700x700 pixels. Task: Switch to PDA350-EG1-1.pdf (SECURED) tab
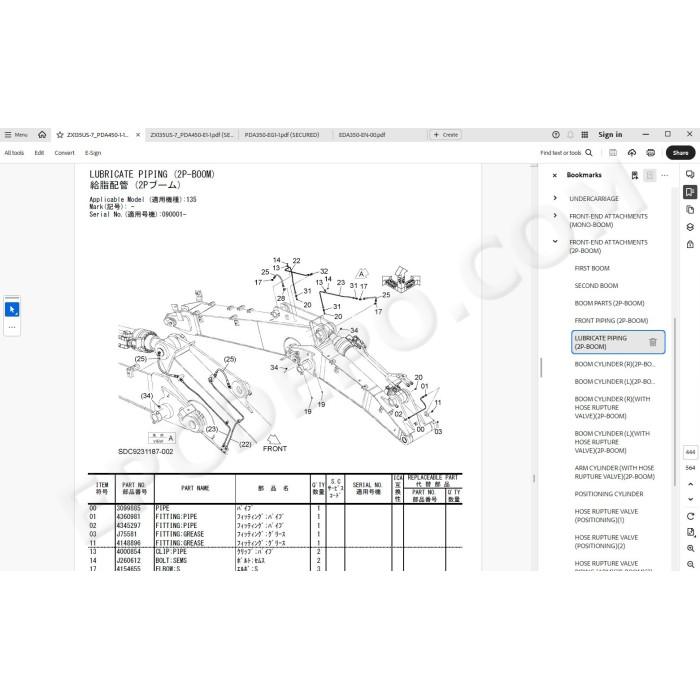282,134
